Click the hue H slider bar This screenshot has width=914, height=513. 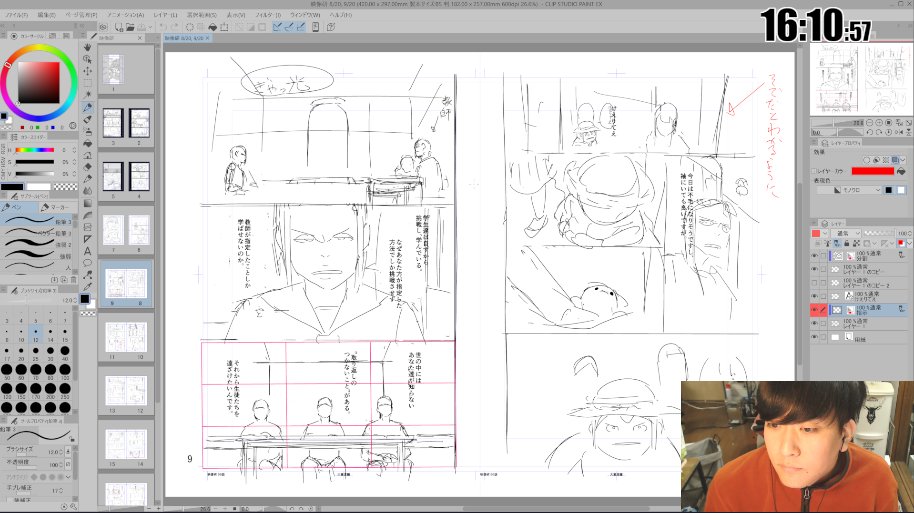(x=34, y=150)
